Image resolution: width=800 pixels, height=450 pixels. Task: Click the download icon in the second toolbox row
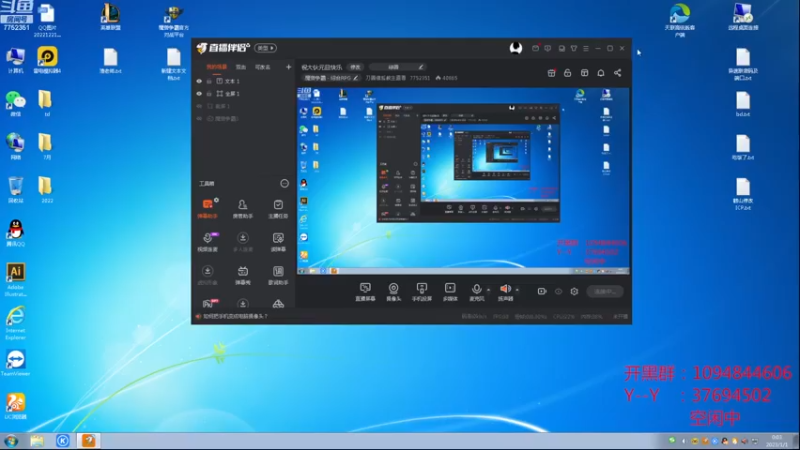(243, 238)
